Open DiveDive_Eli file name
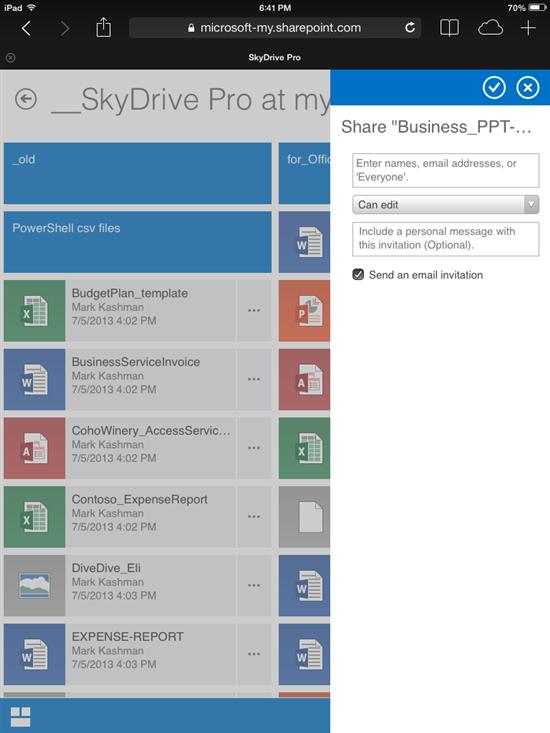Viewport: 550px width, 733px height. [x=106, y=568]
